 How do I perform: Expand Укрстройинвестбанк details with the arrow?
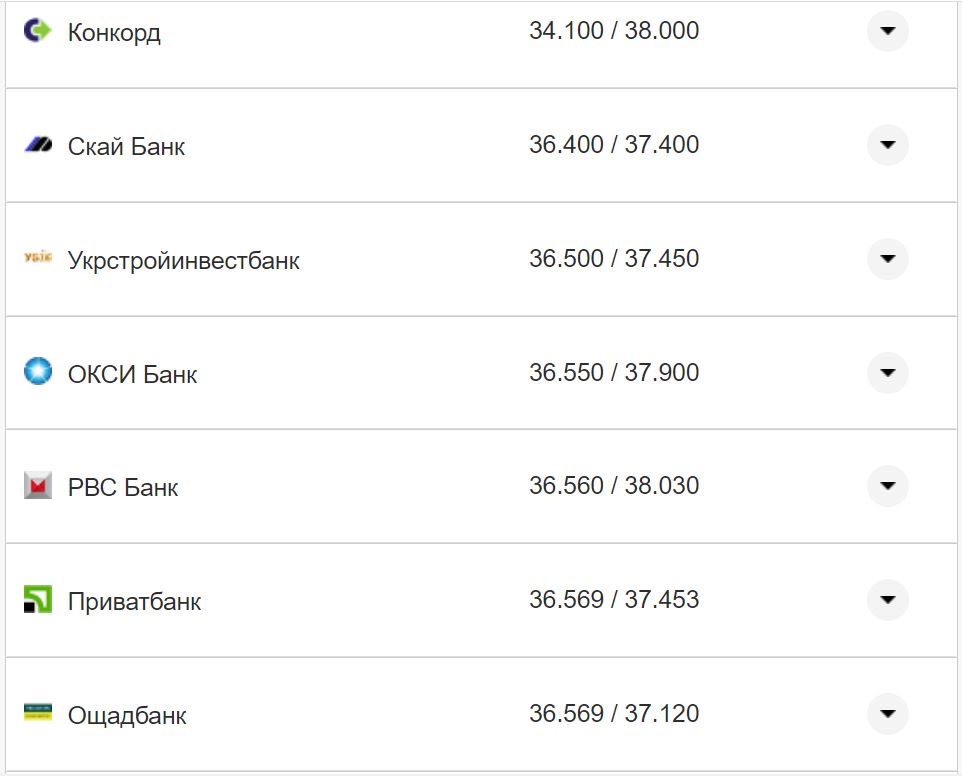click(887, 259)
